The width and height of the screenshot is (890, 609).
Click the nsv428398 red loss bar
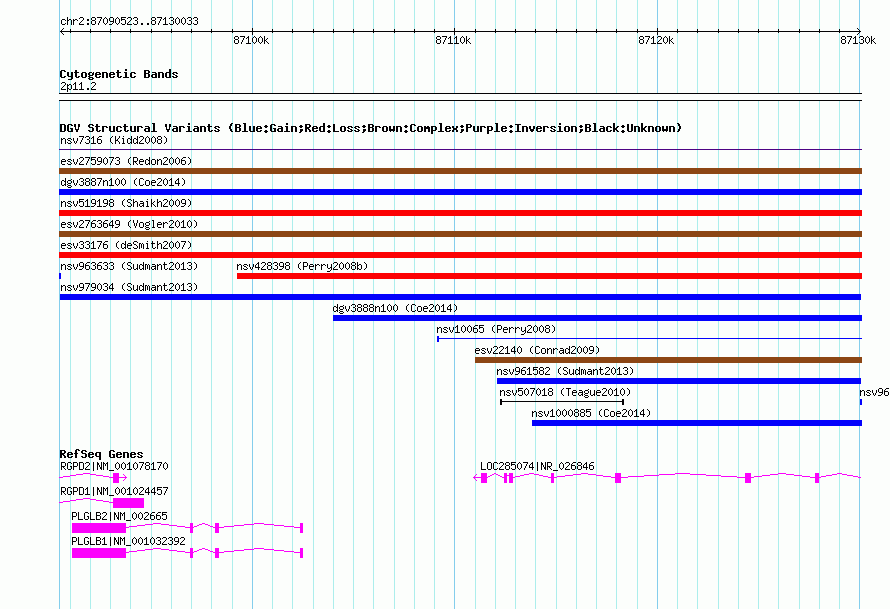click(x=549, y=276)
